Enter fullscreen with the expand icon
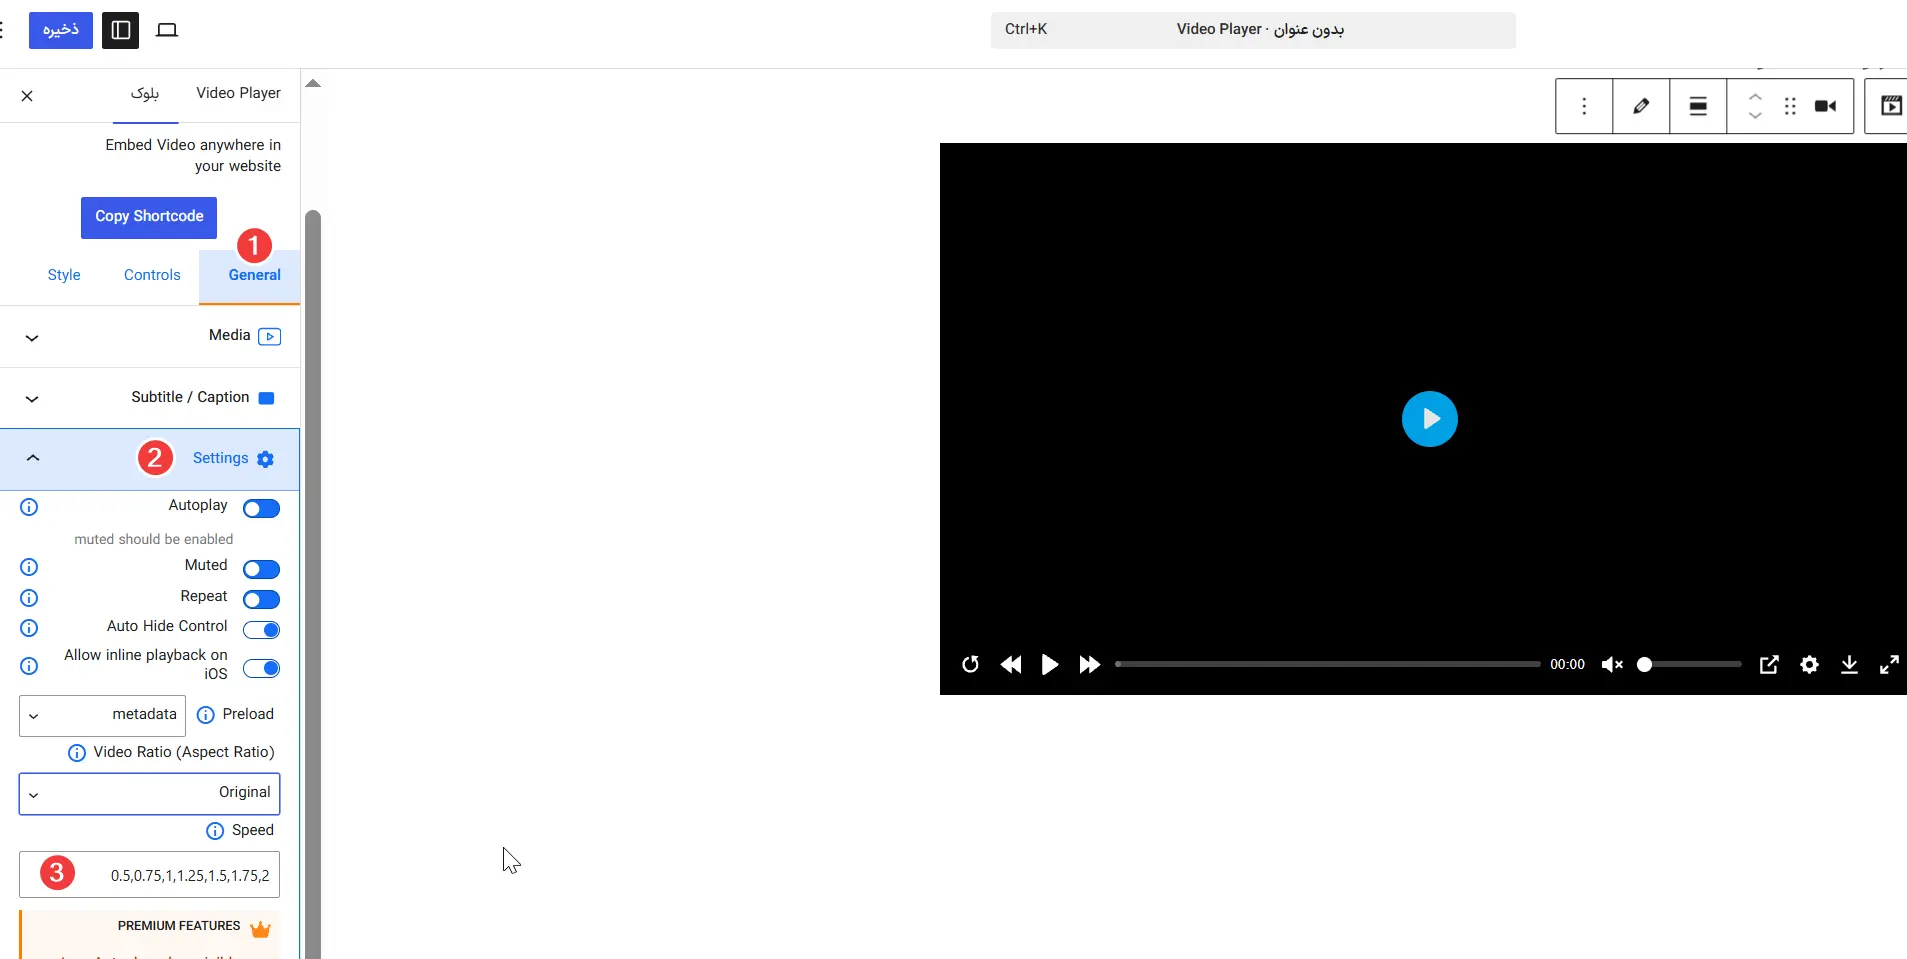 coord(1889,664)
